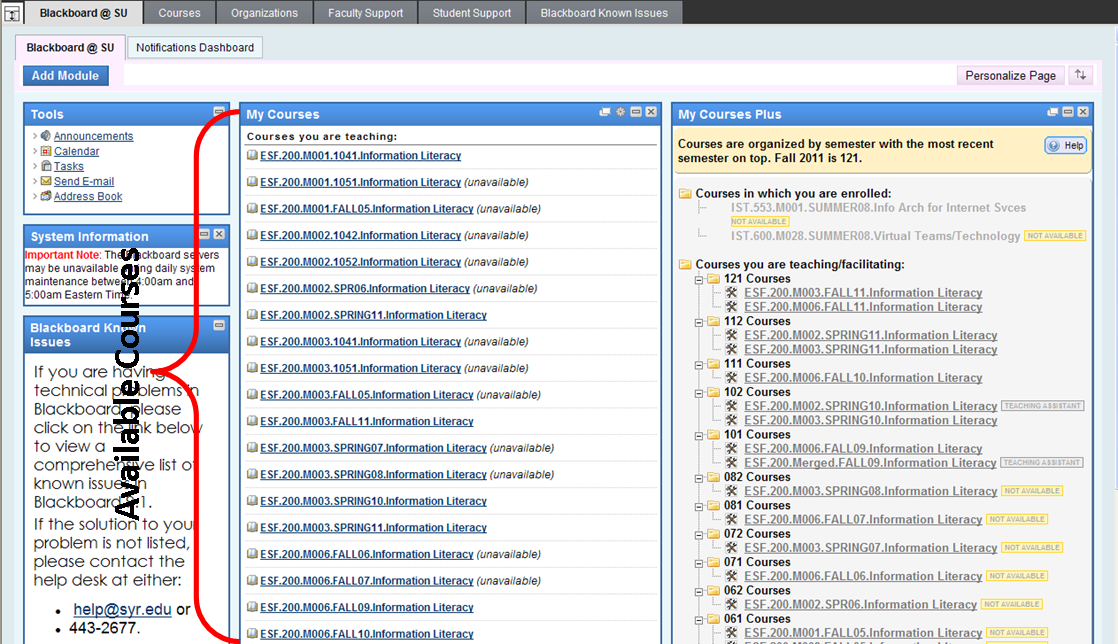The image size is (1118, 644).
Task: Open ESF.200.M002.SPRING10 link in My Courses Plus
Action: pos(871,406)
